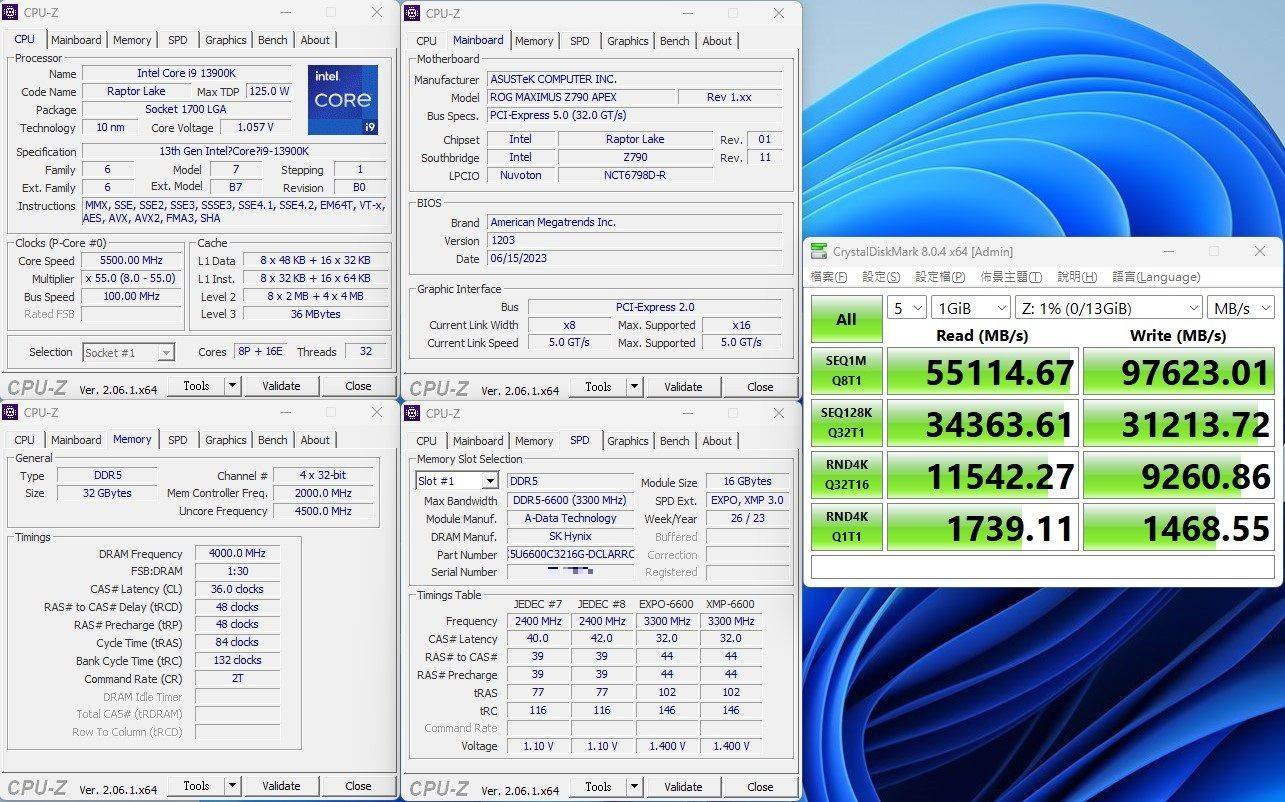Click the SEQ128K read value 34363.61
The height and width of the screenshot is (802, 1285).
click(x=982, y=423)
